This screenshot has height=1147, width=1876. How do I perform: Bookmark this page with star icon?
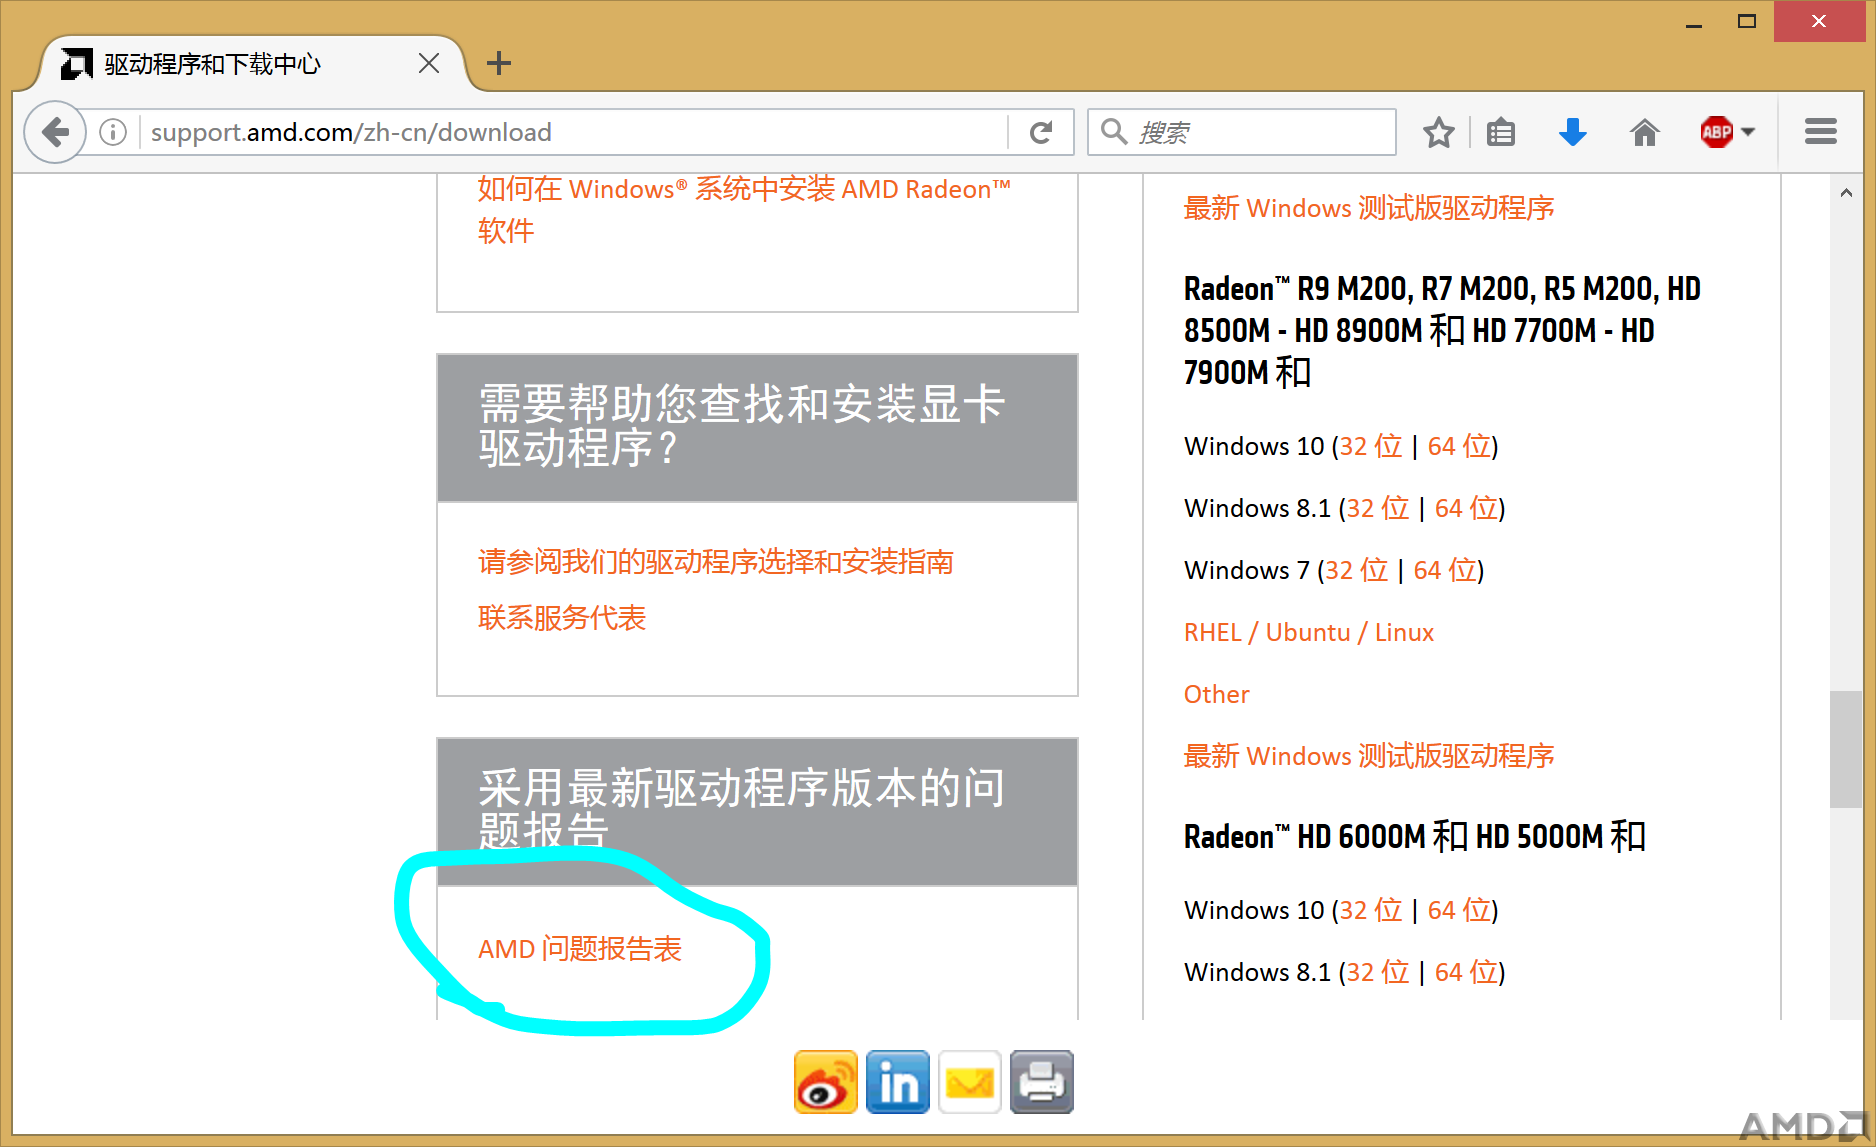pyautogui.click(x=1438, y=132)
